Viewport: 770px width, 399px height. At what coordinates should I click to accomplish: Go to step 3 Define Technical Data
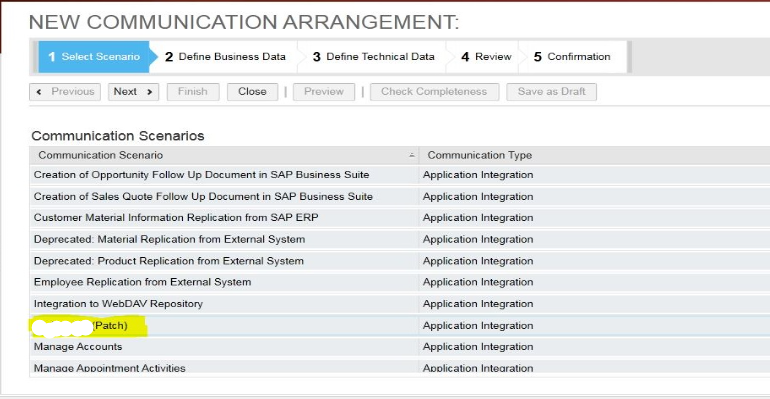(374, 57)
